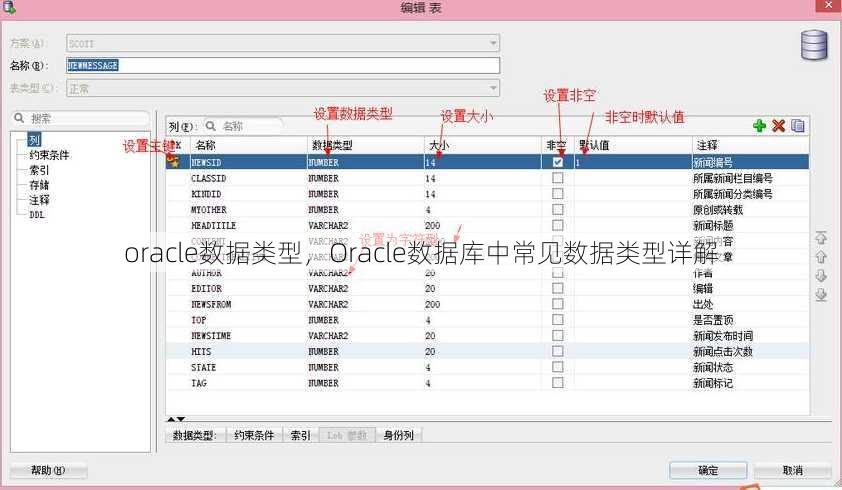The height and width of the screenshot is (490, 842).
Task: Click the 名称 column filter field
Action: [x=243, y=126]
